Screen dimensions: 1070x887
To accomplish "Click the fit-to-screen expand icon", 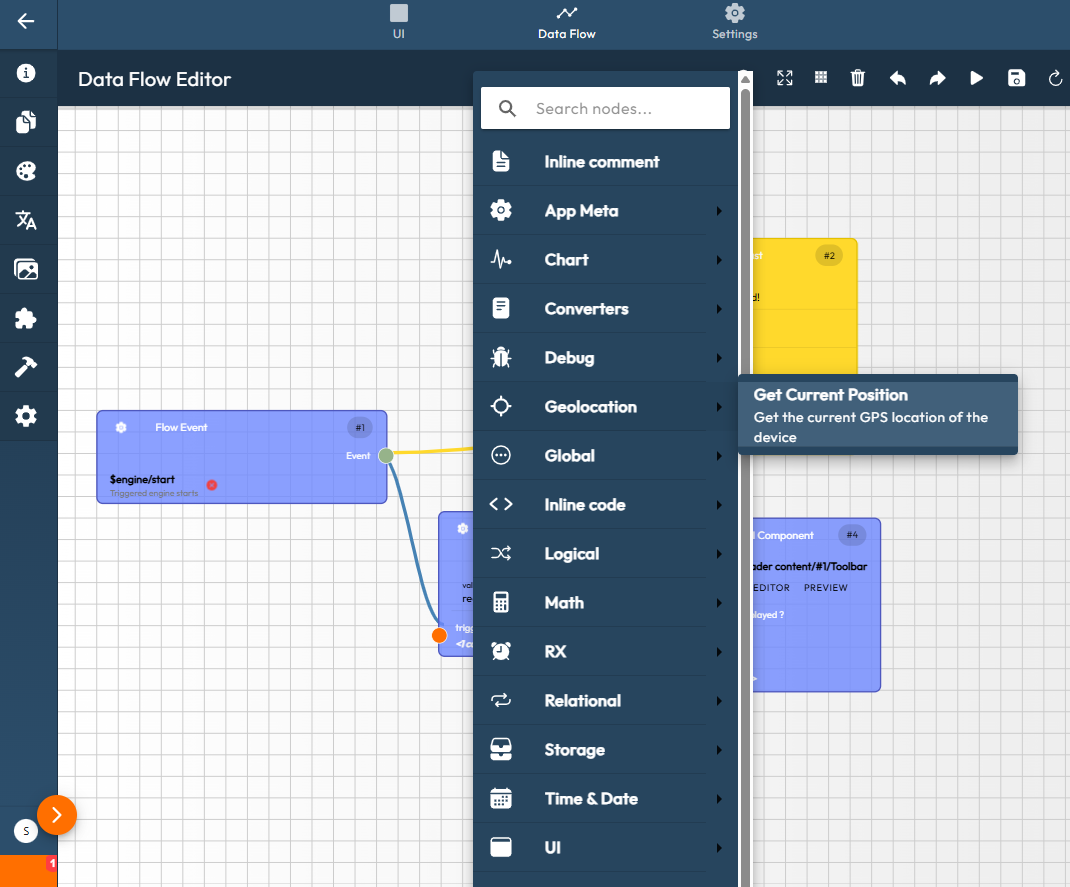I will pos(785,78).
